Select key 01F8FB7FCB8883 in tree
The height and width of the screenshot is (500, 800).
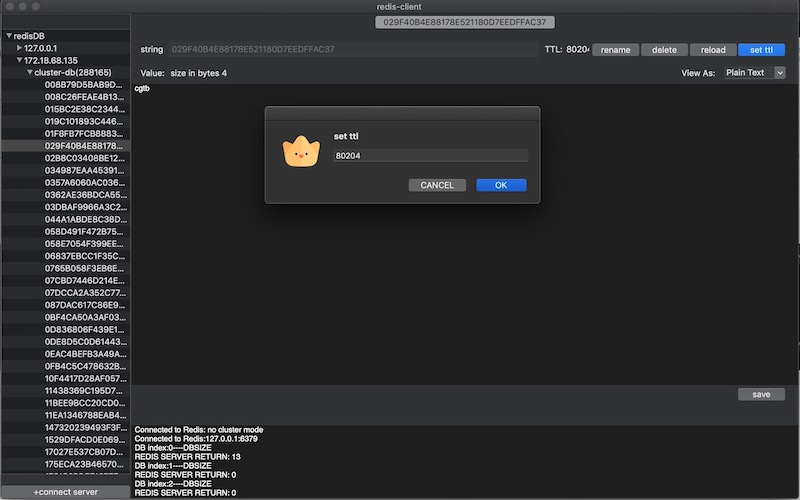84,133
